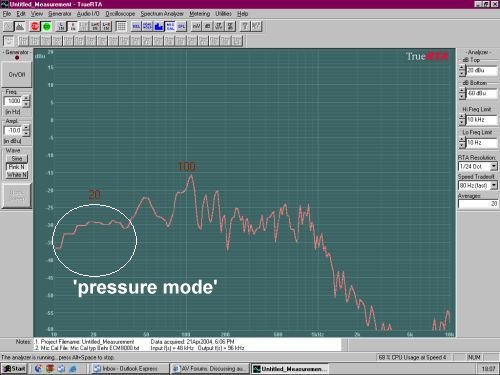Click the SPL toolbar icon

(181, 26)
